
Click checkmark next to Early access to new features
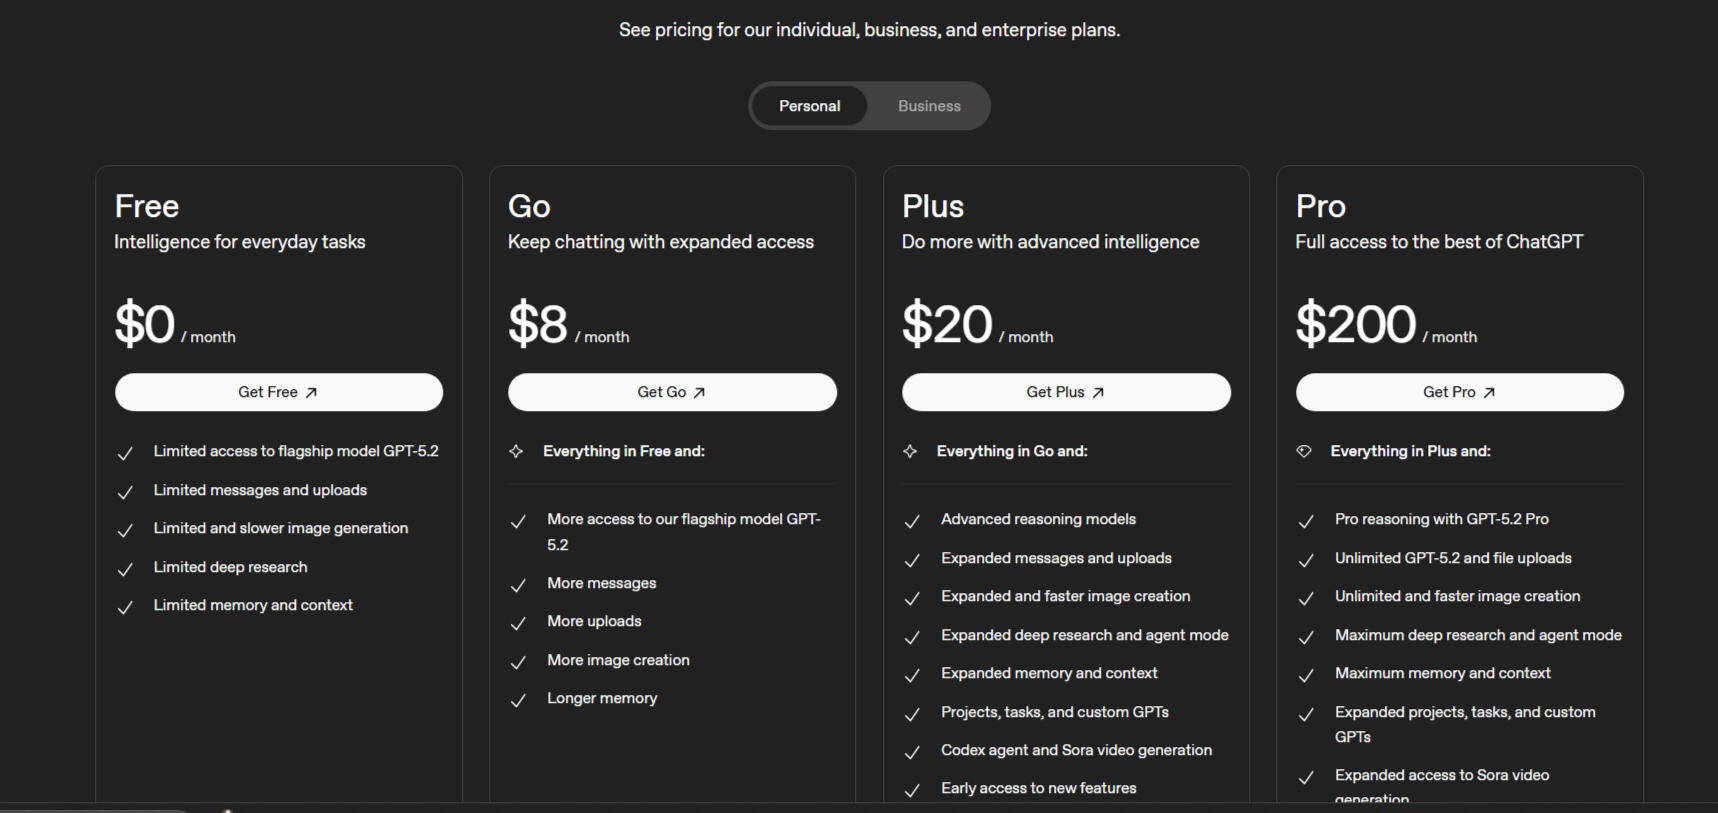(x=912, y=790)
